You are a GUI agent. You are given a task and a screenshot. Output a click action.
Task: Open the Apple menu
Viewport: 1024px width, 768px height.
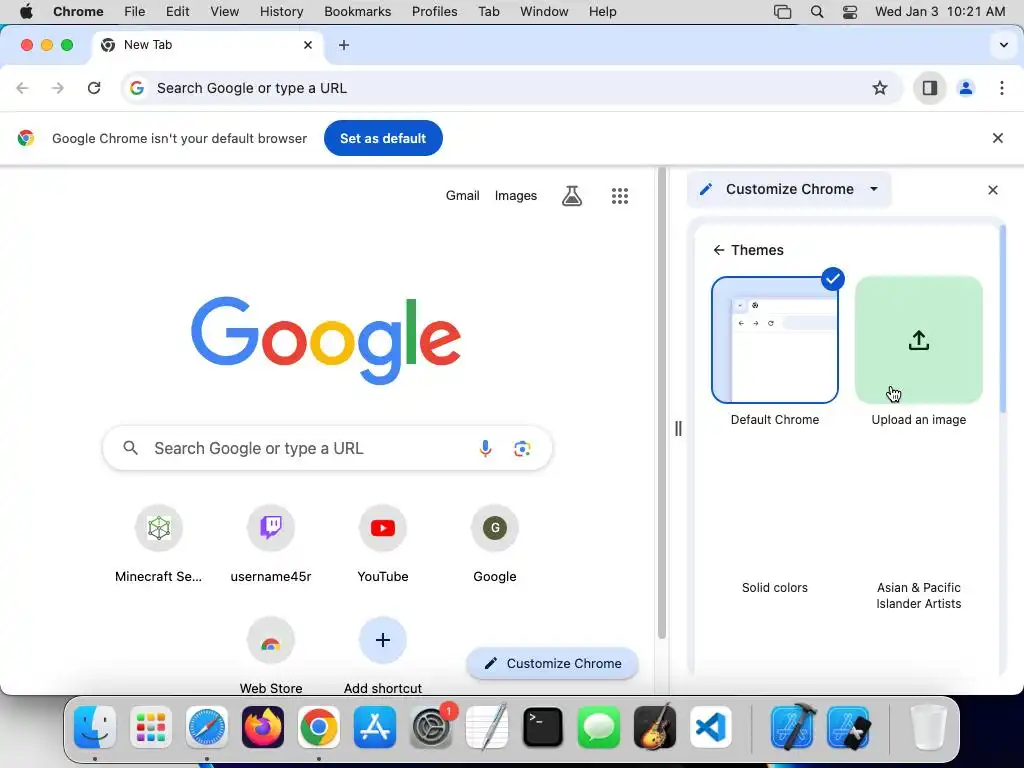point(26,11)
